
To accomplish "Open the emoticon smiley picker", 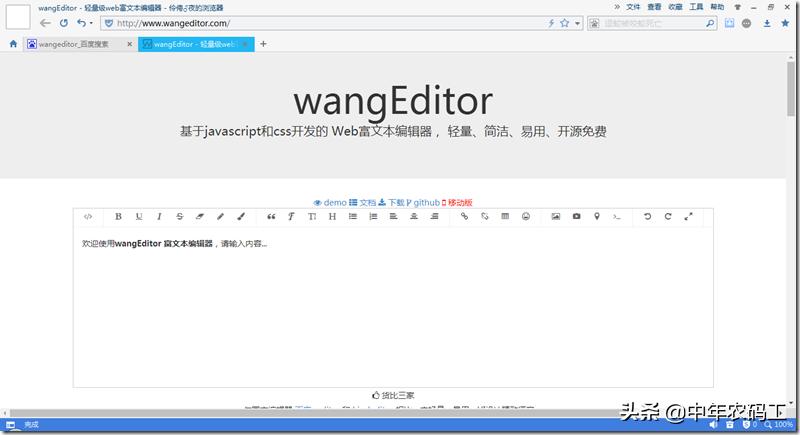I will (x=526, y=217).
